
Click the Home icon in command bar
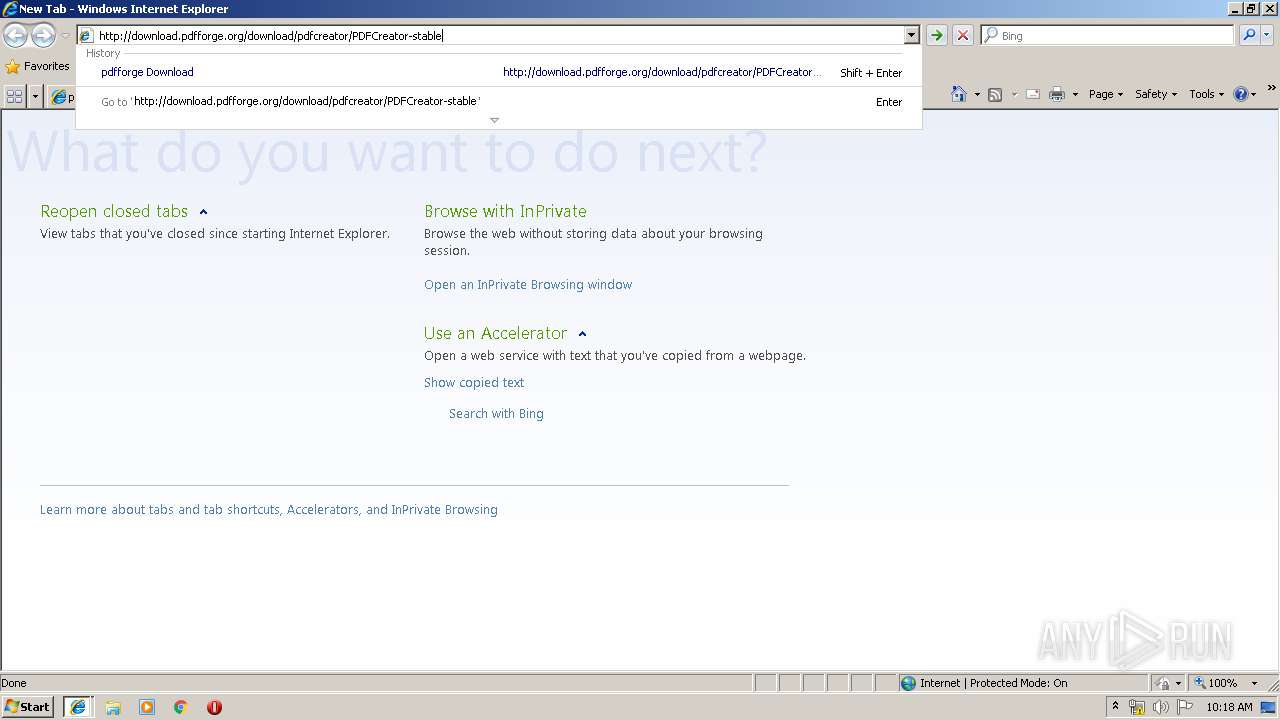958,94
